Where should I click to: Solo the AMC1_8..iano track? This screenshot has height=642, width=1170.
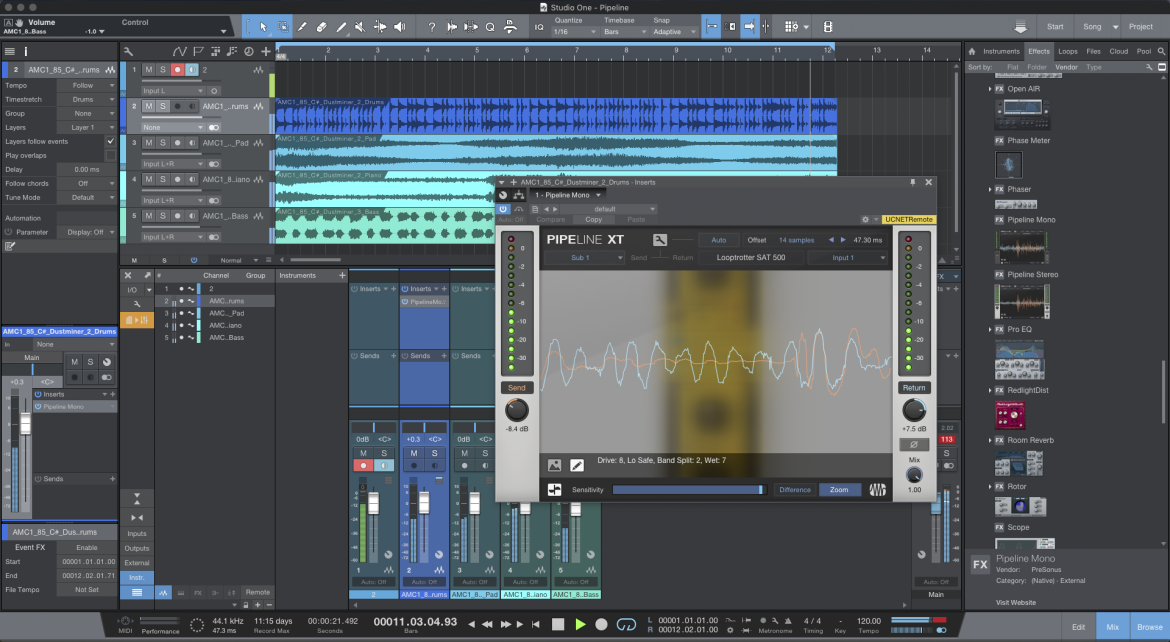click(163, 179)
